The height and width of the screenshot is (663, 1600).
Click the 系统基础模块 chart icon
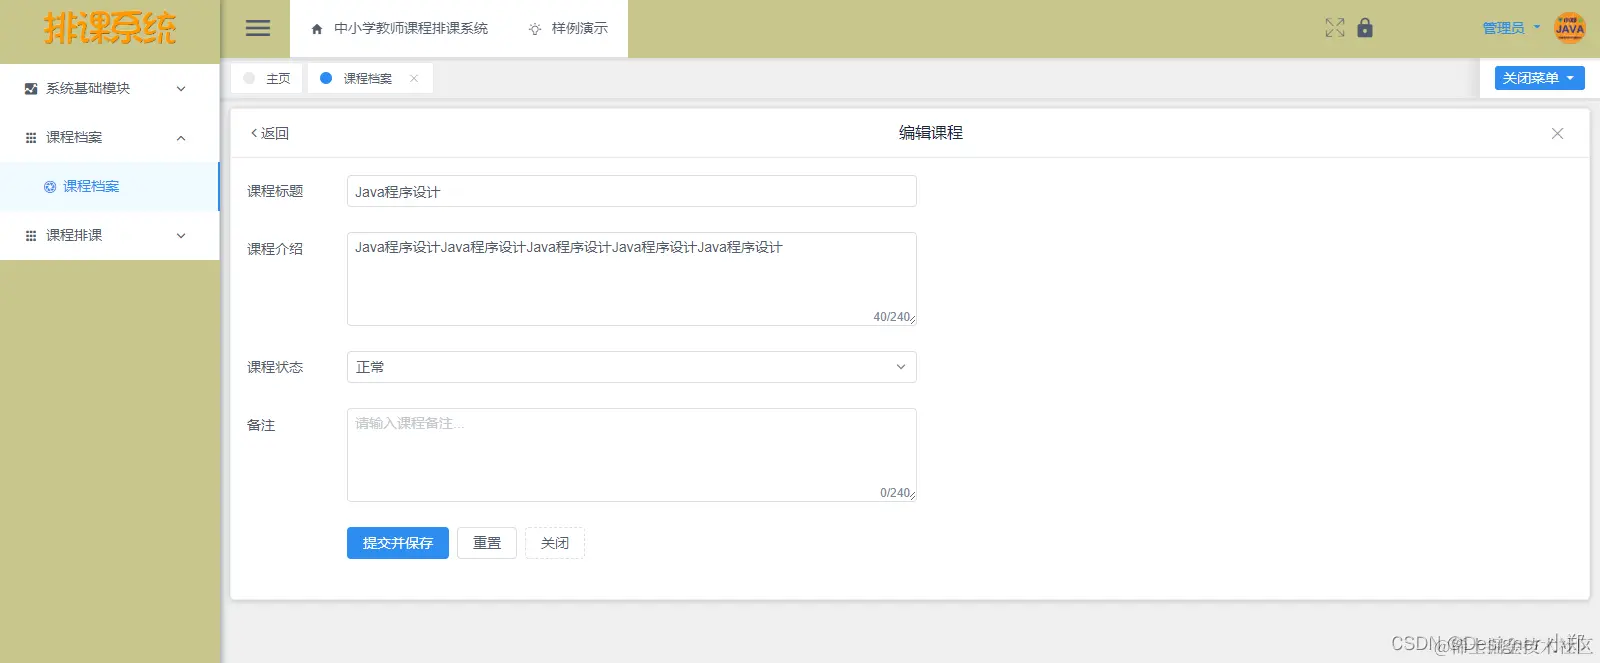tap(31, 89)
